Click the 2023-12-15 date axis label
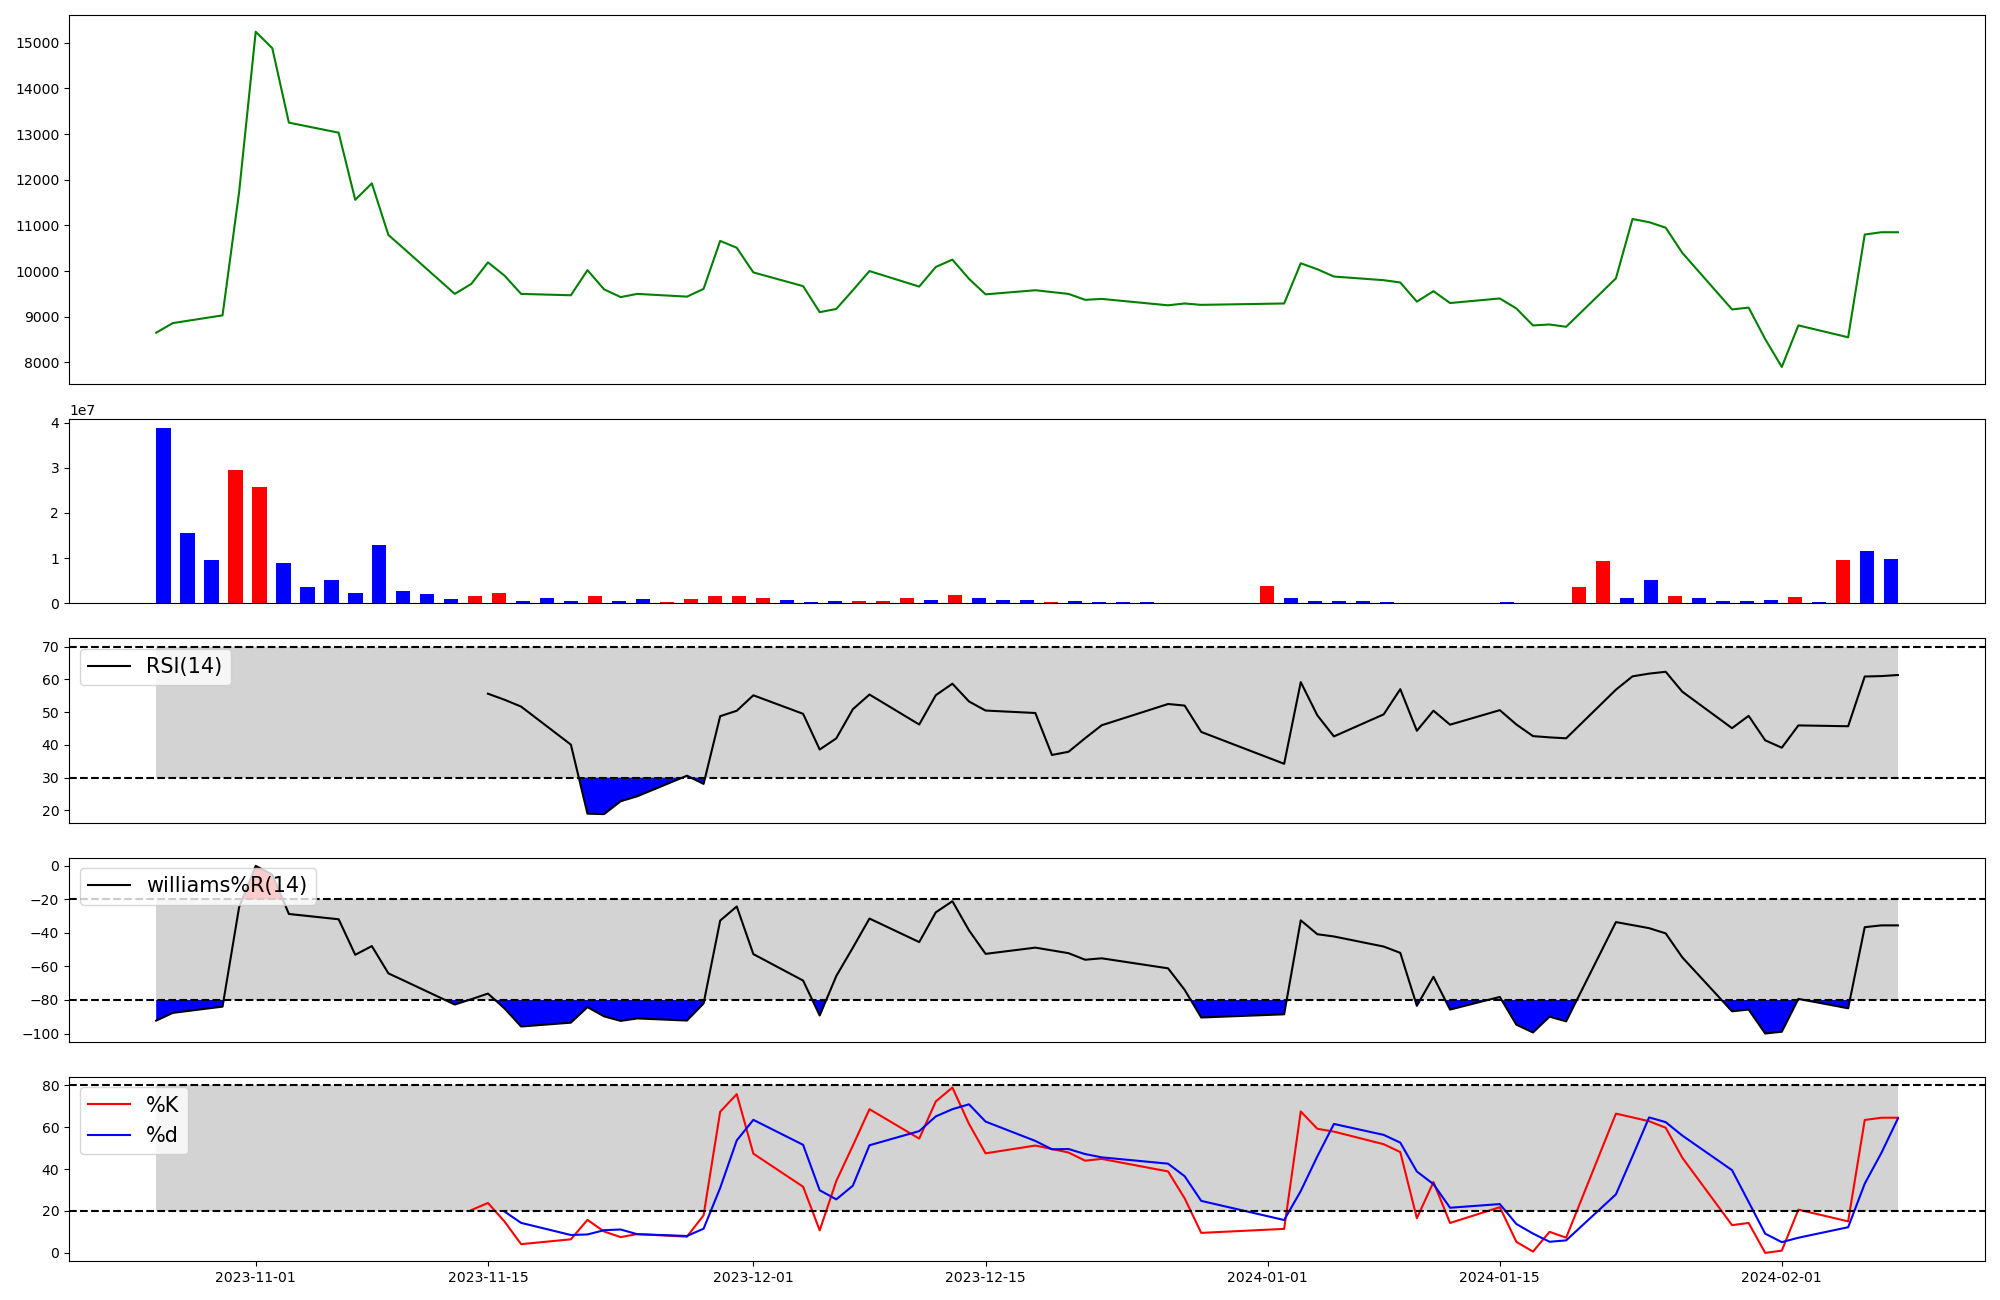This screenshot has height=1300, width=2000. click(x=985, y=1277)
